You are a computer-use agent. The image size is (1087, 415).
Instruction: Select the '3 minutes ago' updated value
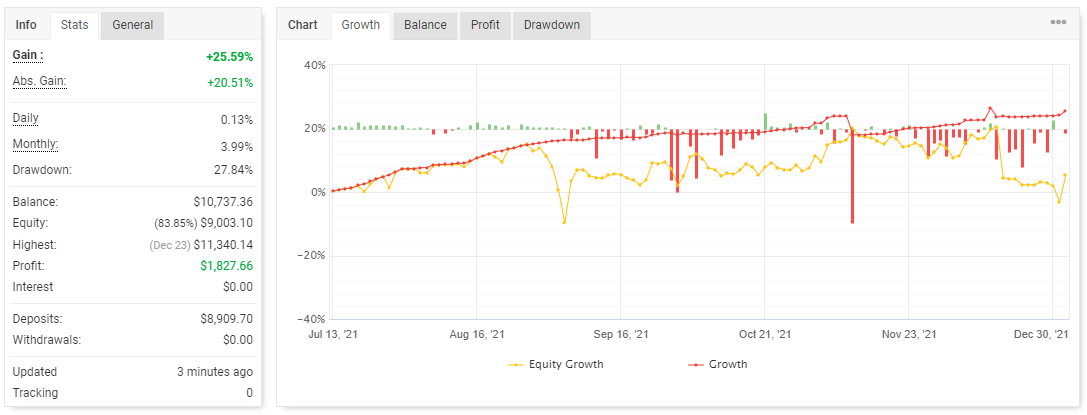point(215,372)
